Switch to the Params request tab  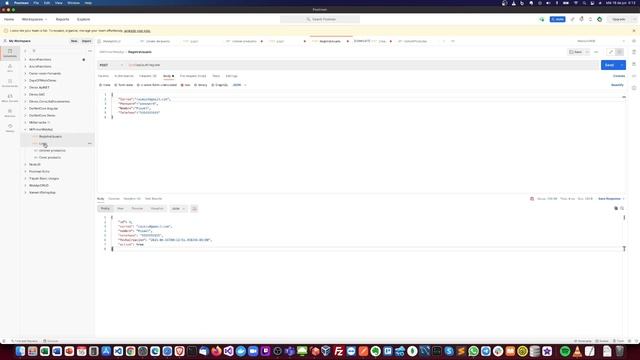[x=103, y=76]
